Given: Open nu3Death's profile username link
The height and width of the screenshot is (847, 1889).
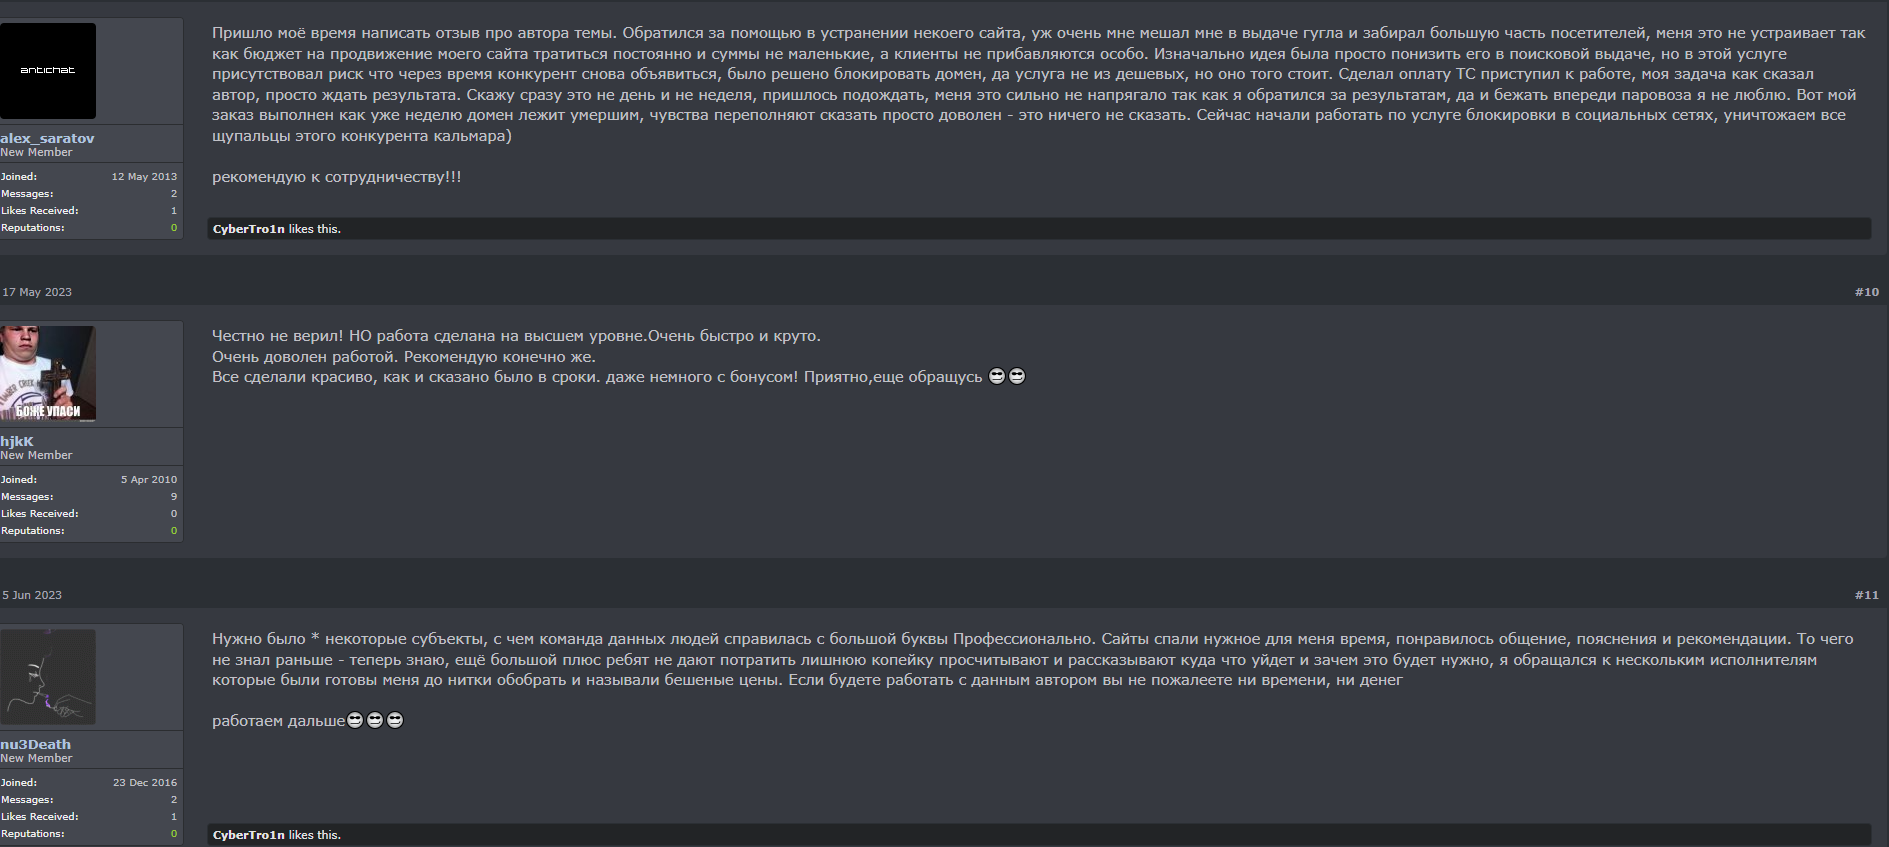Looking at the screenshot, I should [36, 744].
